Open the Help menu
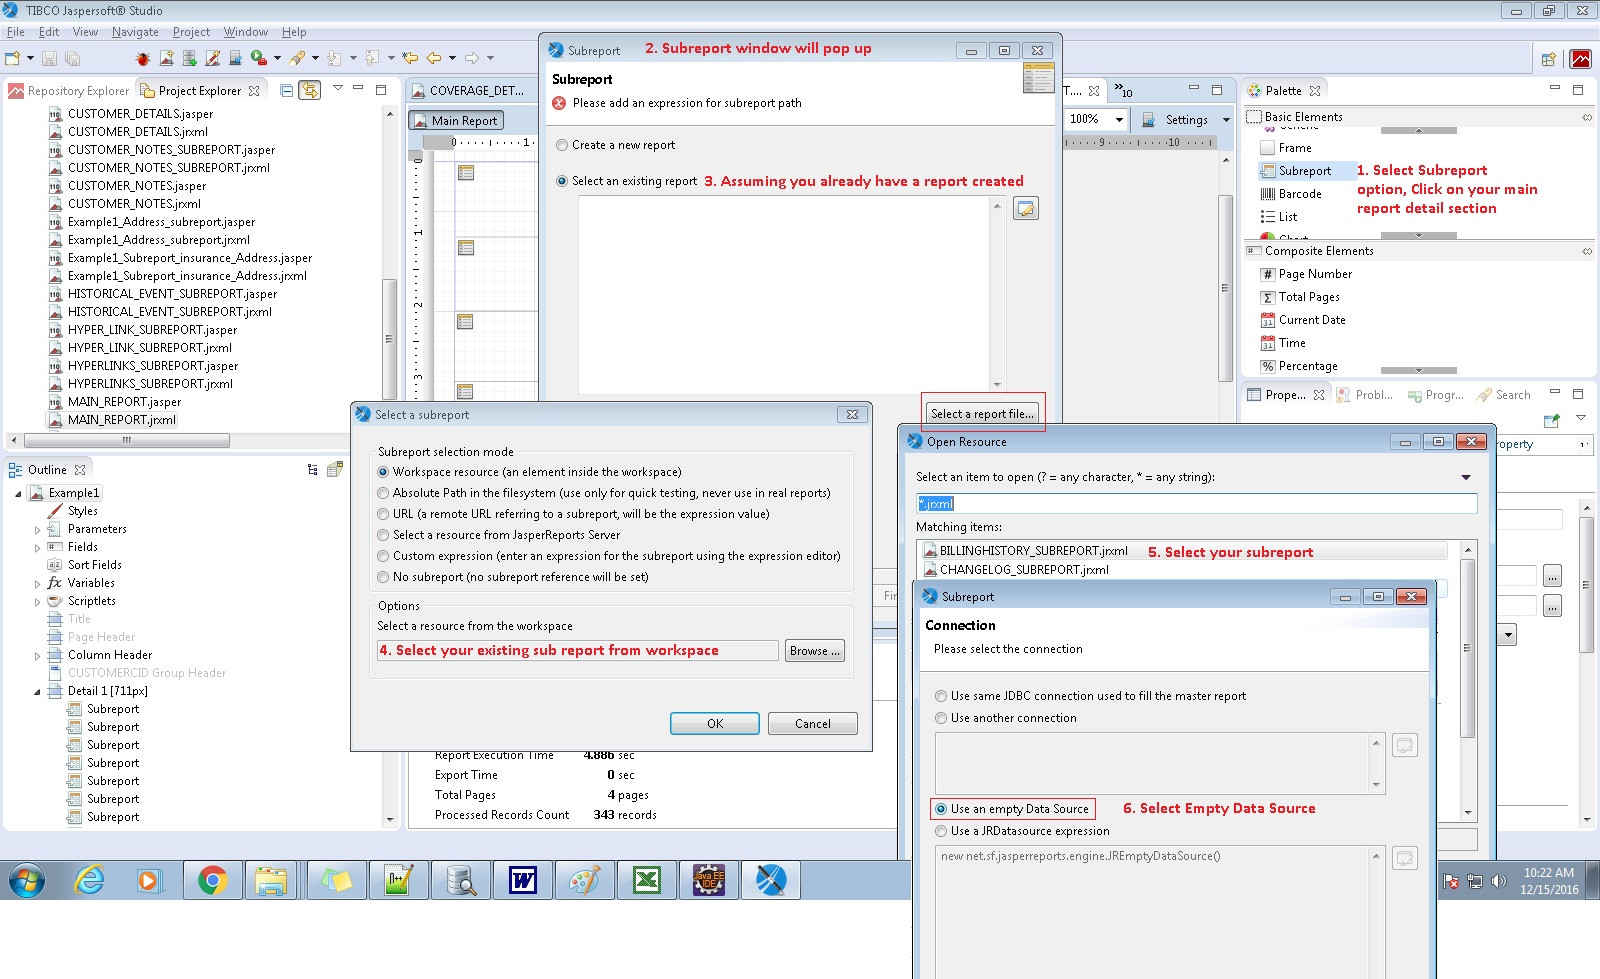The image size is (1600, 979). pyautogui.click(x=294, y=32)
